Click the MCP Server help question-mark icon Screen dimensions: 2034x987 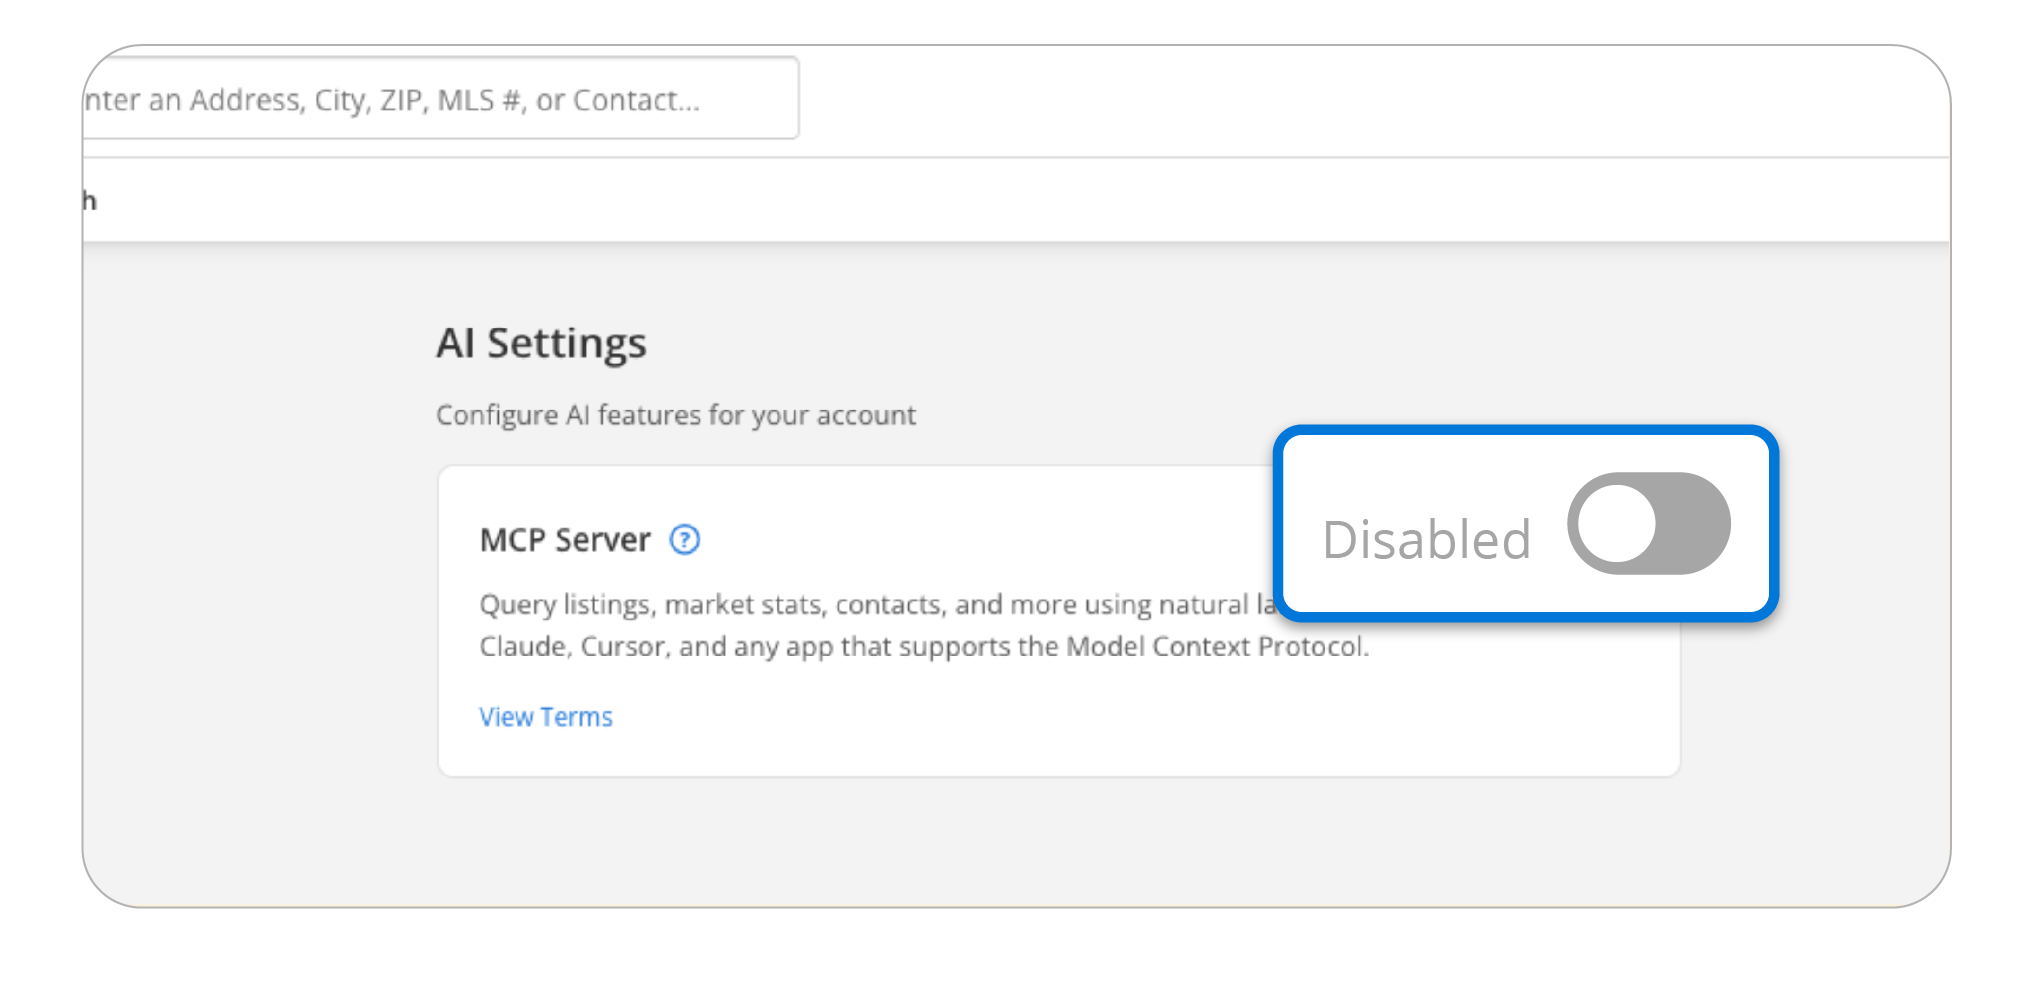point(684,540)
